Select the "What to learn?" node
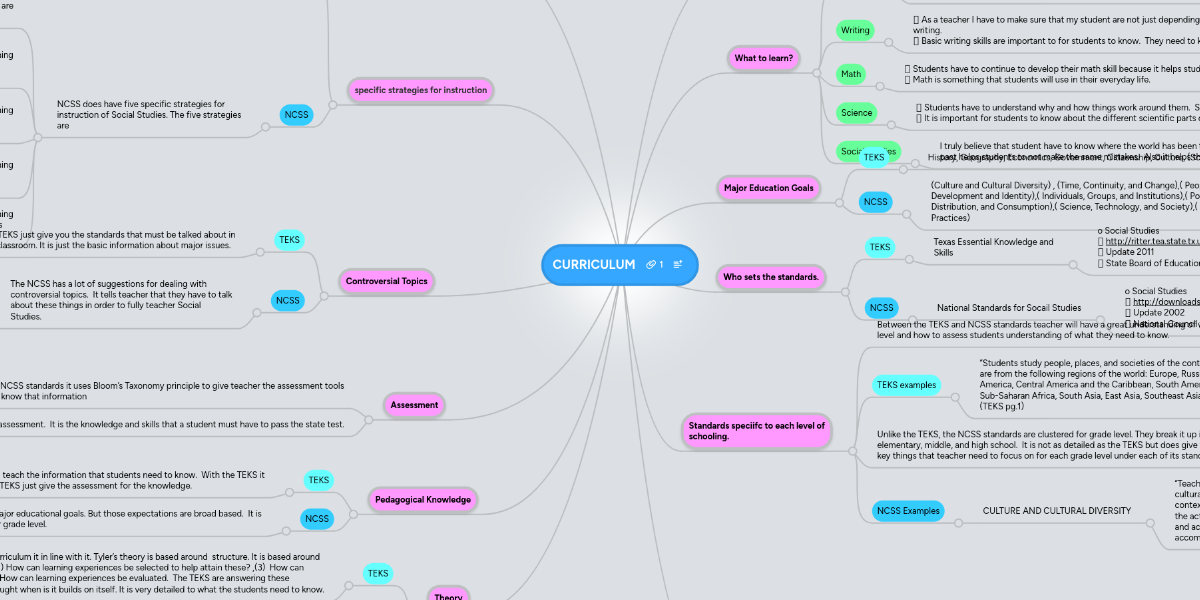 [x=763, y=58]
